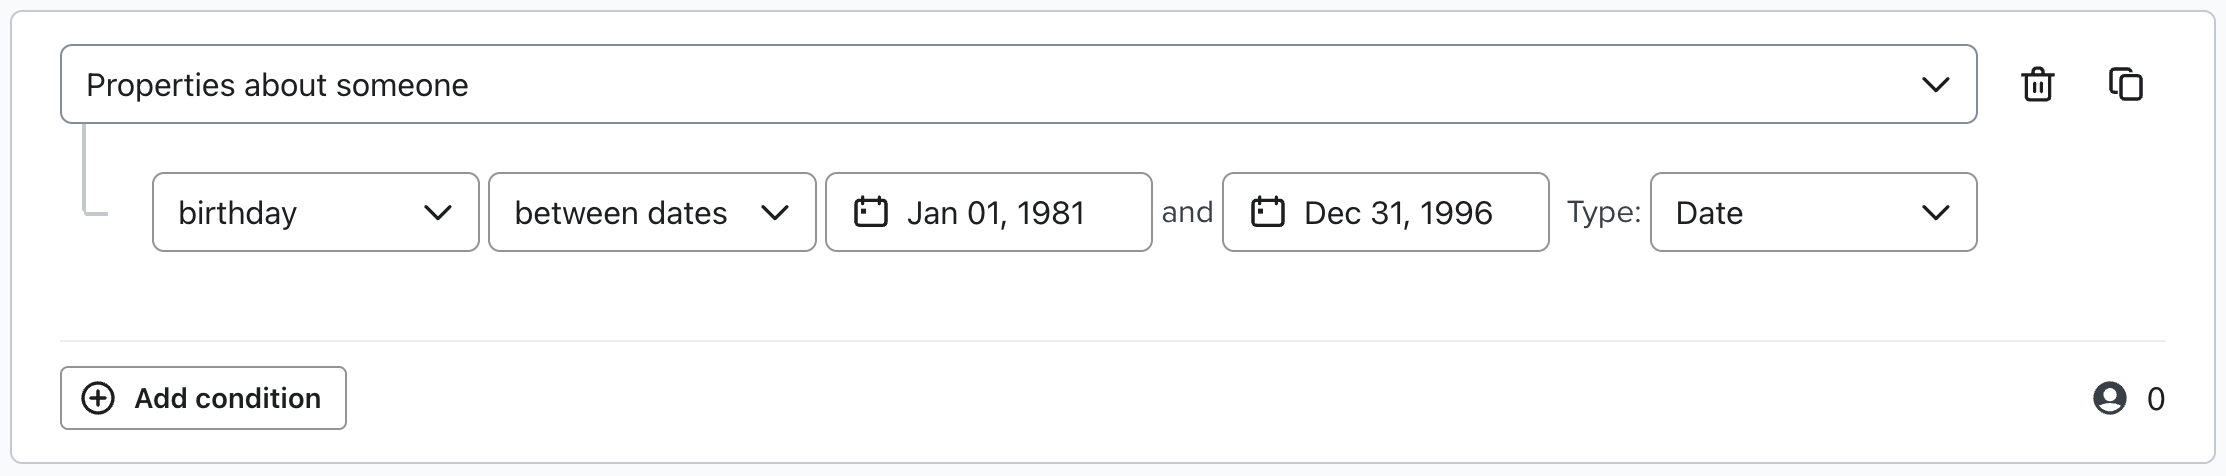Delete this condition with the trash icon
This screenshot has height=476, width=2226.
tap(2037, 85)
